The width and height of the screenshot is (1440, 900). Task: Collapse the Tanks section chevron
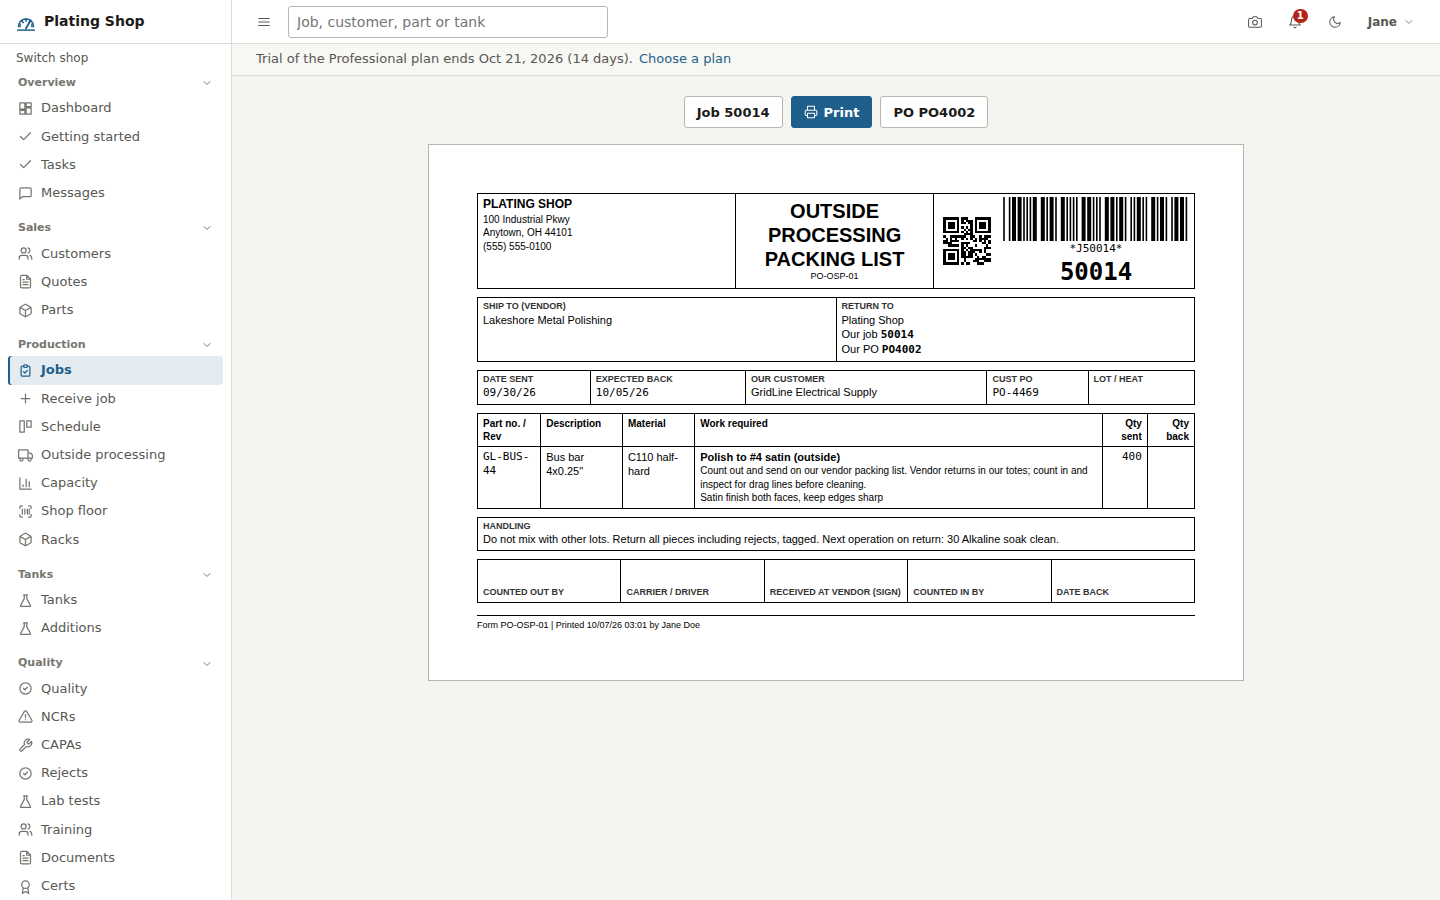[x=207, y=575]
